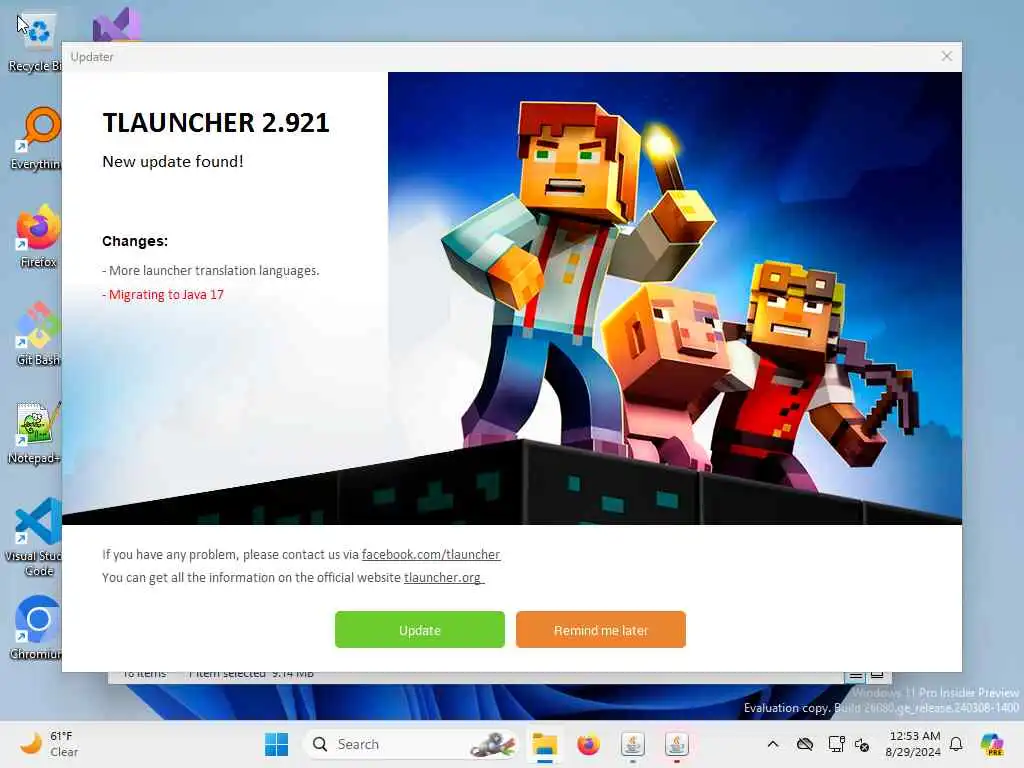The width and height of the screenshot is (1024, 768).
Task: Switch File Explorer to large icons view
Action: click(877, 675)
